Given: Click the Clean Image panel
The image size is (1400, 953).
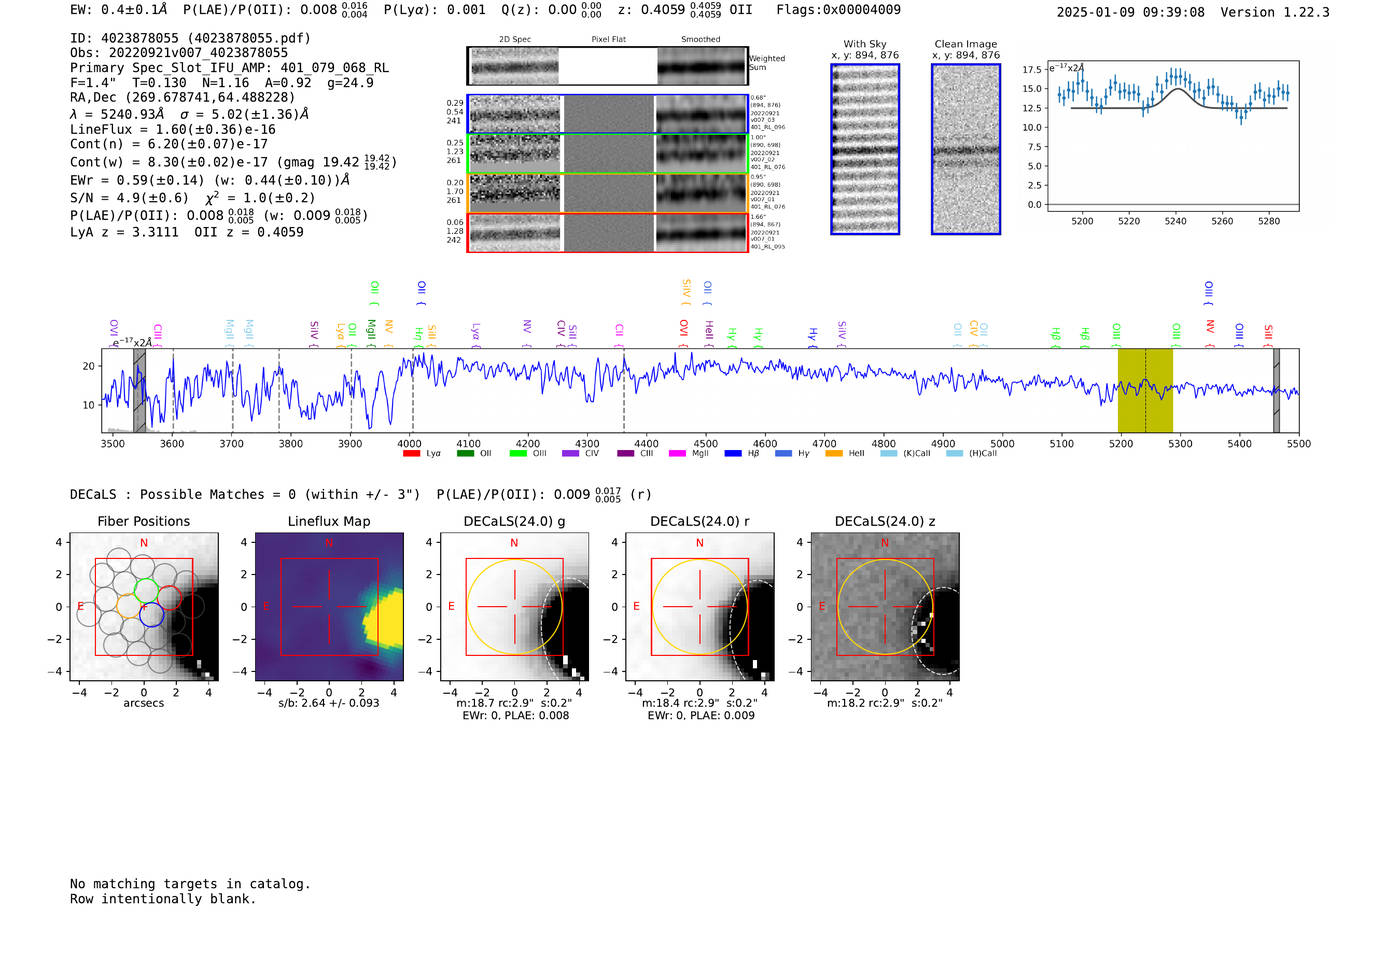Looking at the screenshot, I should 966,149.
